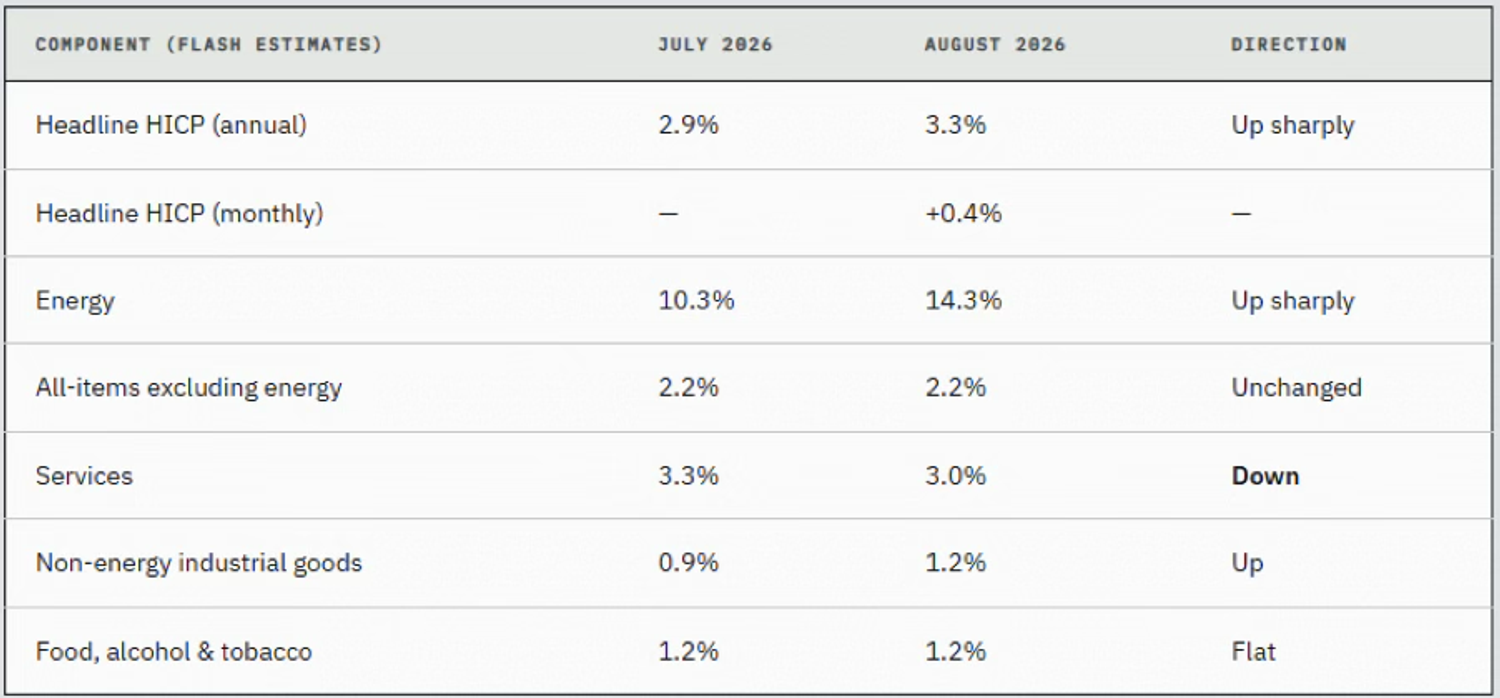This screenshot has height=698, width=1500.
Task: Click the 10.3% July energy value
Action: coord(696,301)
